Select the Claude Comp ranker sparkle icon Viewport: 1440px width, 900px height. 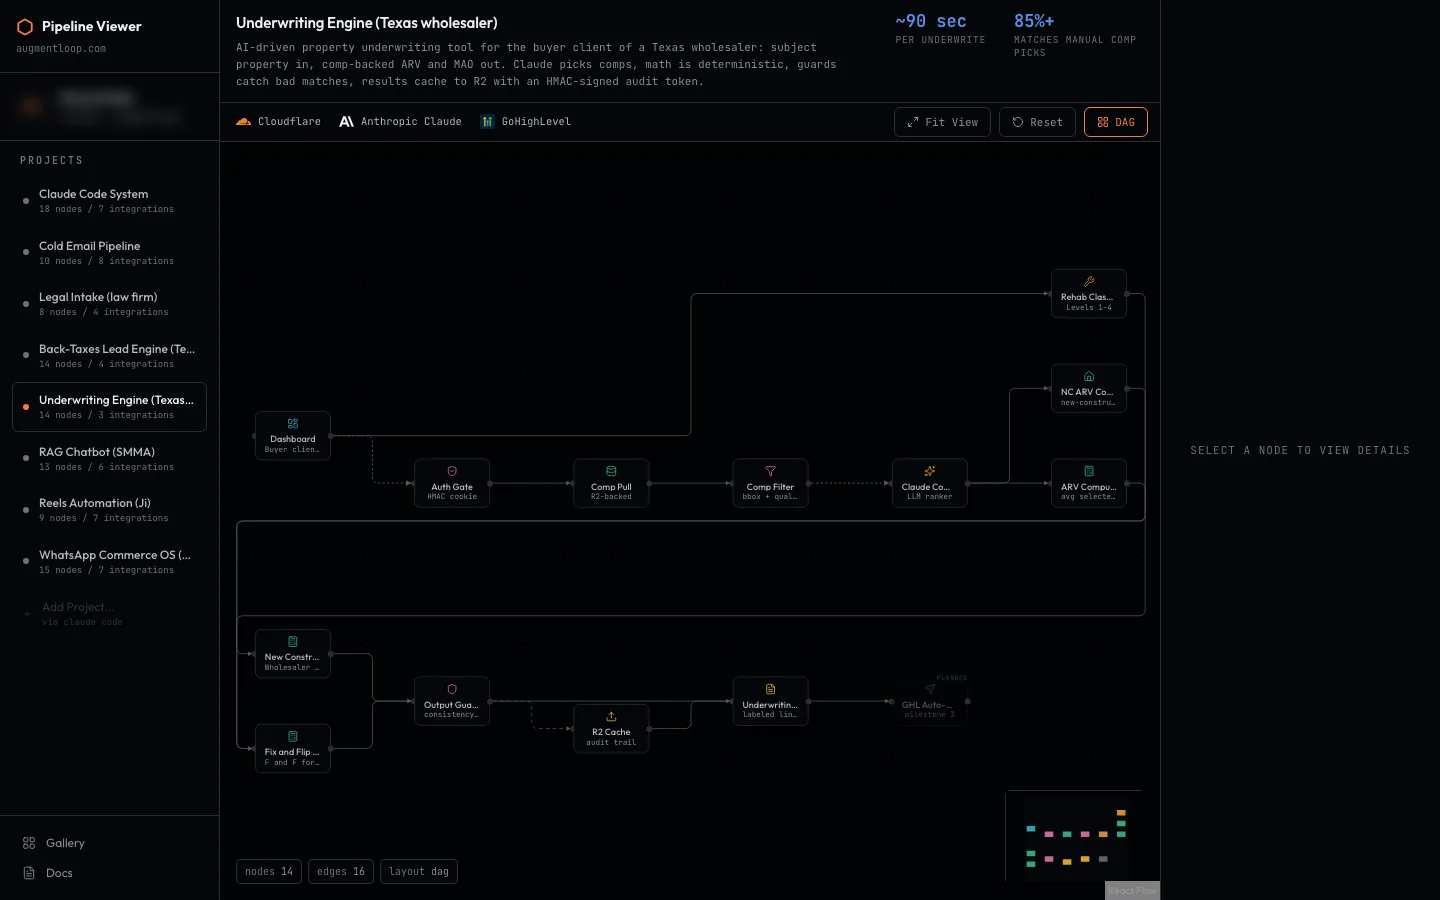(x=929, y=471)
